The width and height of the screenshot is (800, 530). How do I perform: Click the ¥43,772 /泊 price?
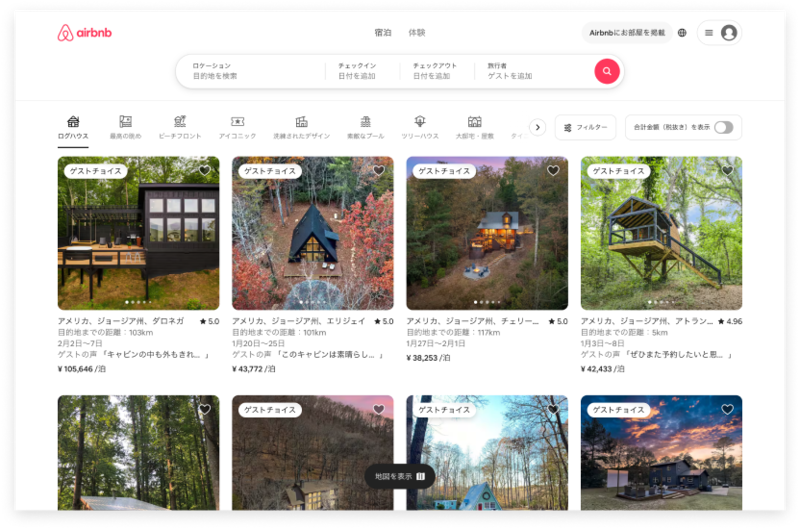[x=254, y=369]
